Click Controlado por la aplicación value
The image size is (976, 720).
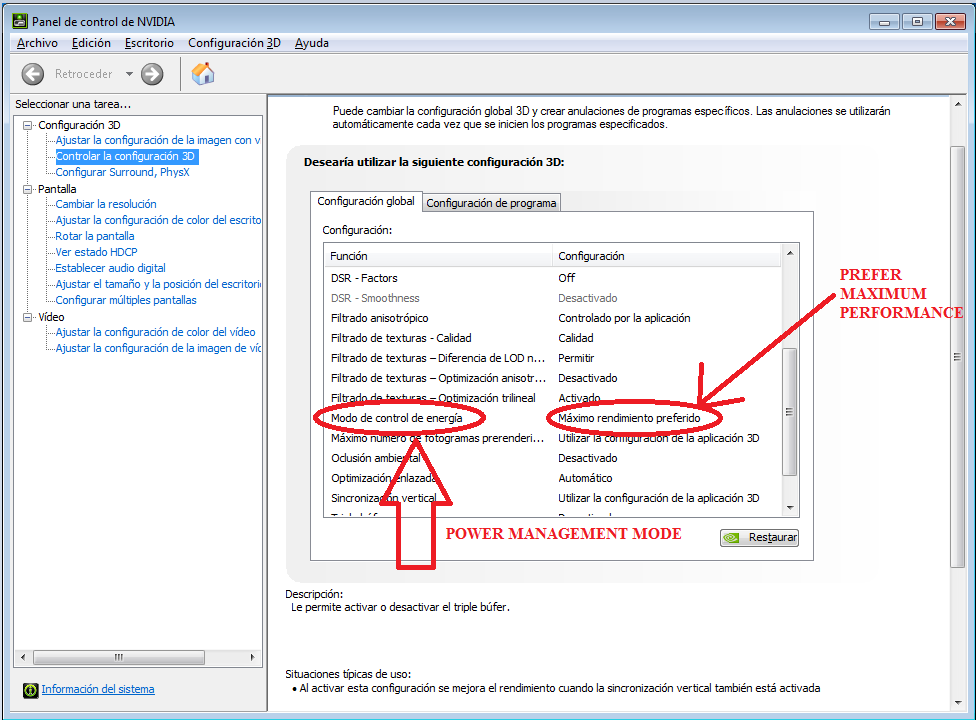pyautogui.click(x=624, y=318)
